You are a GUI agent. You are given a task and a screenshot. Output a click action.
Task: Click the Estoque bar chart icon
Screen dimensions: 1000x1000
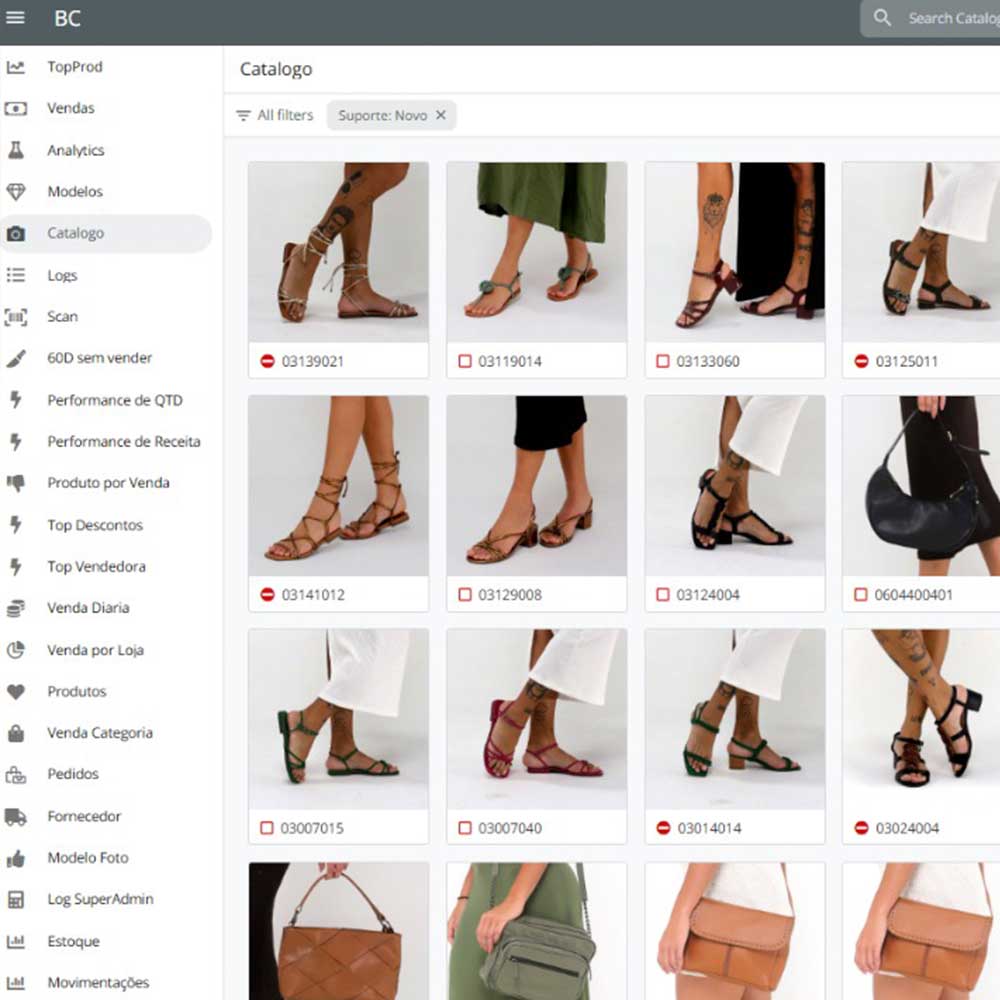point(16,941)
